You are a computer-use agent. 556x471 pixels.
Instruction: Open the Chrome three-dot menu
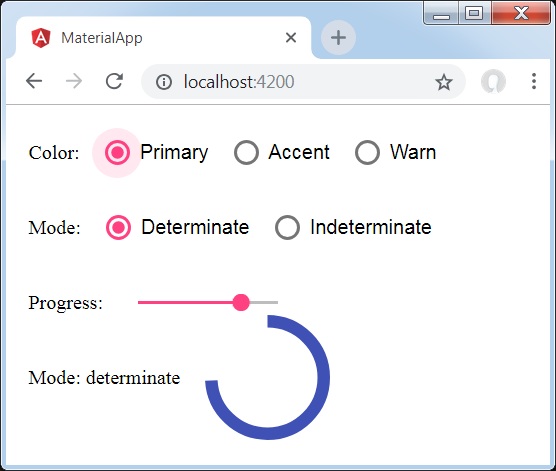click(x=534, y=81)
